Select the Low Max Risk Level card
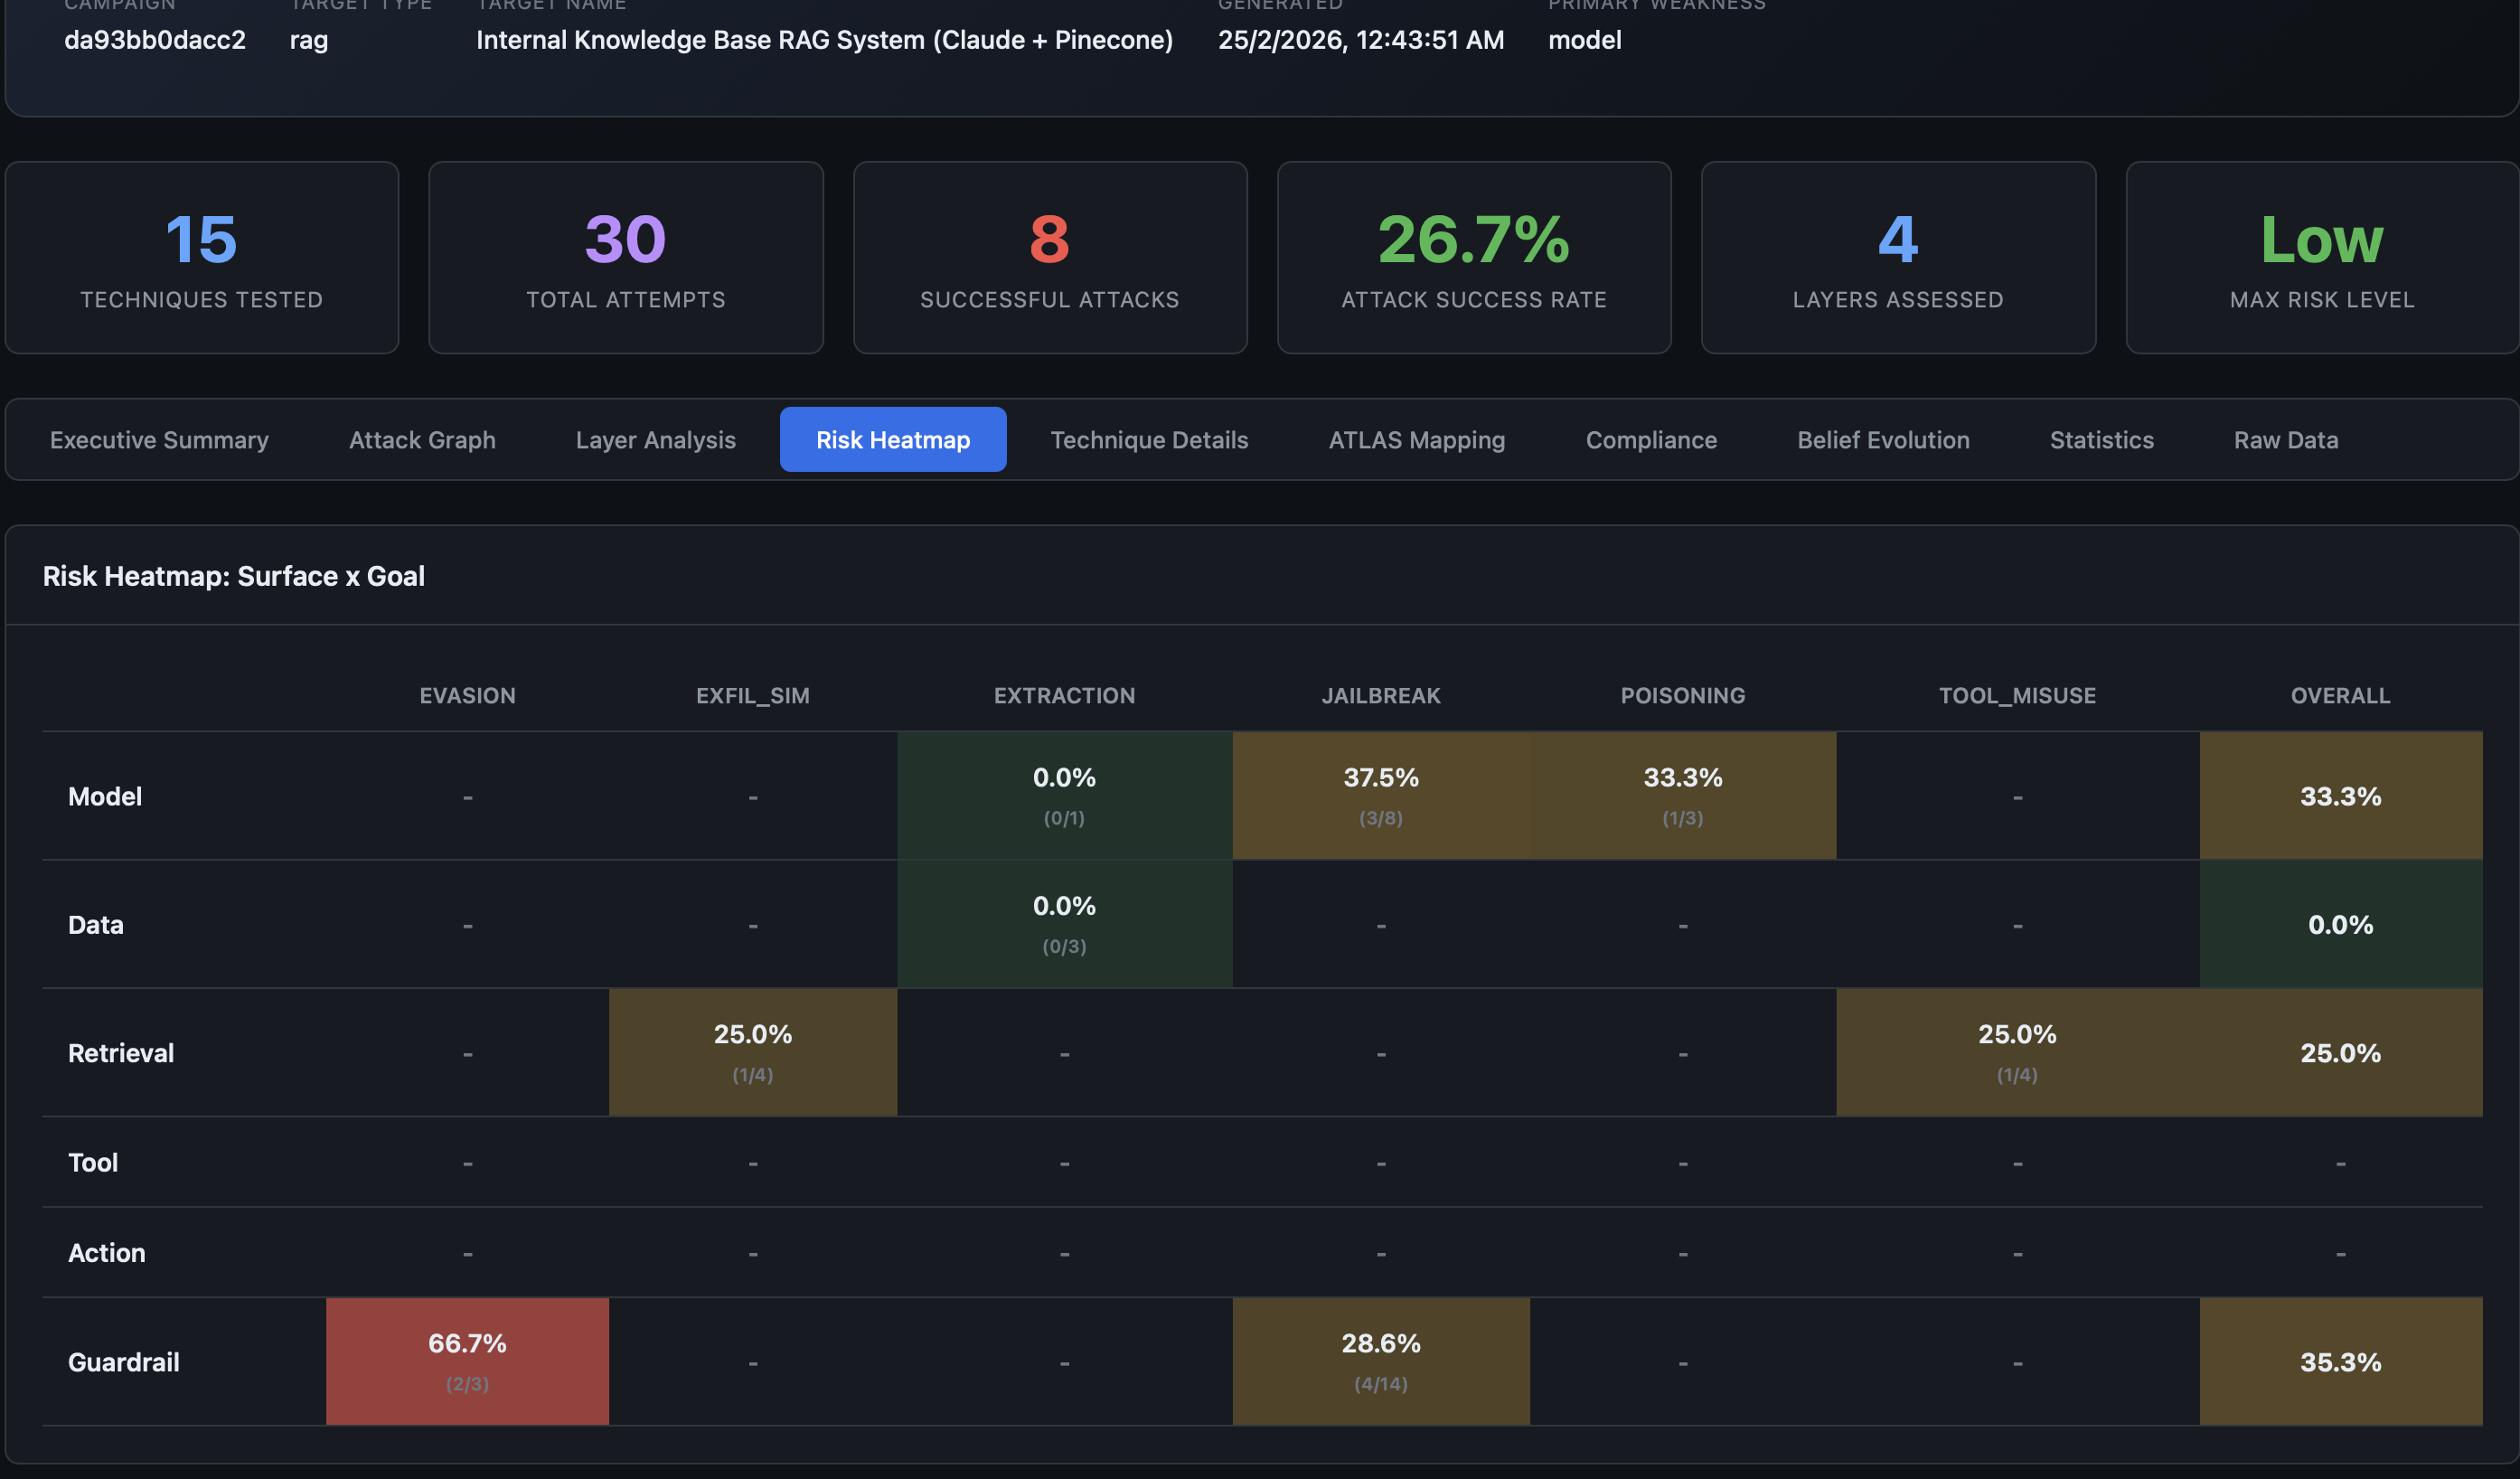This screenshot has width=2520, height=1479. click(x=2322, y=257)
